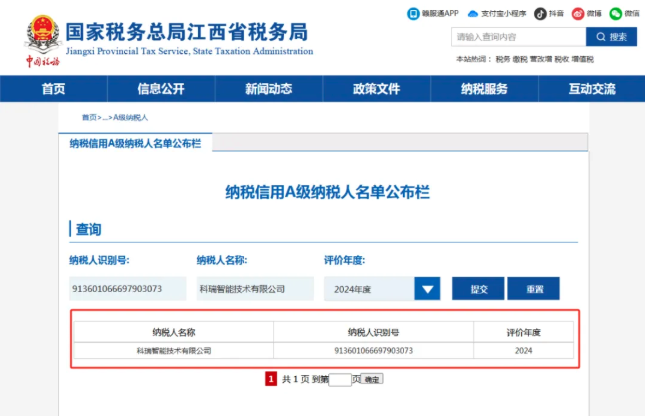Expand the 评价年度 dropdown arrow

click(x=428, y=289)
